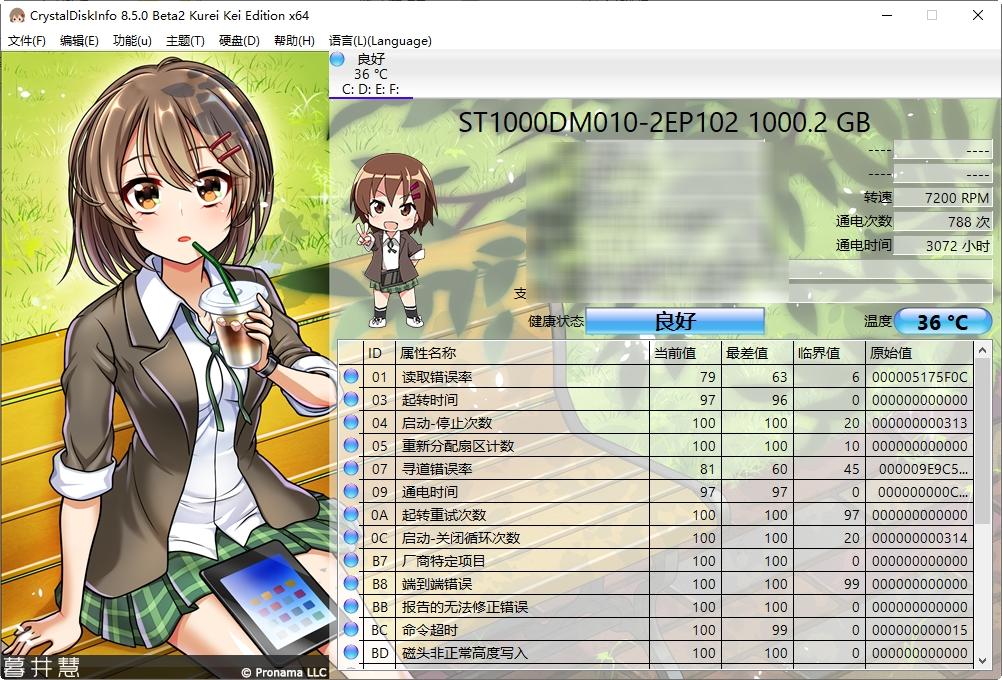Click the 通电次数 value 788 次 field

click(943, 221)
